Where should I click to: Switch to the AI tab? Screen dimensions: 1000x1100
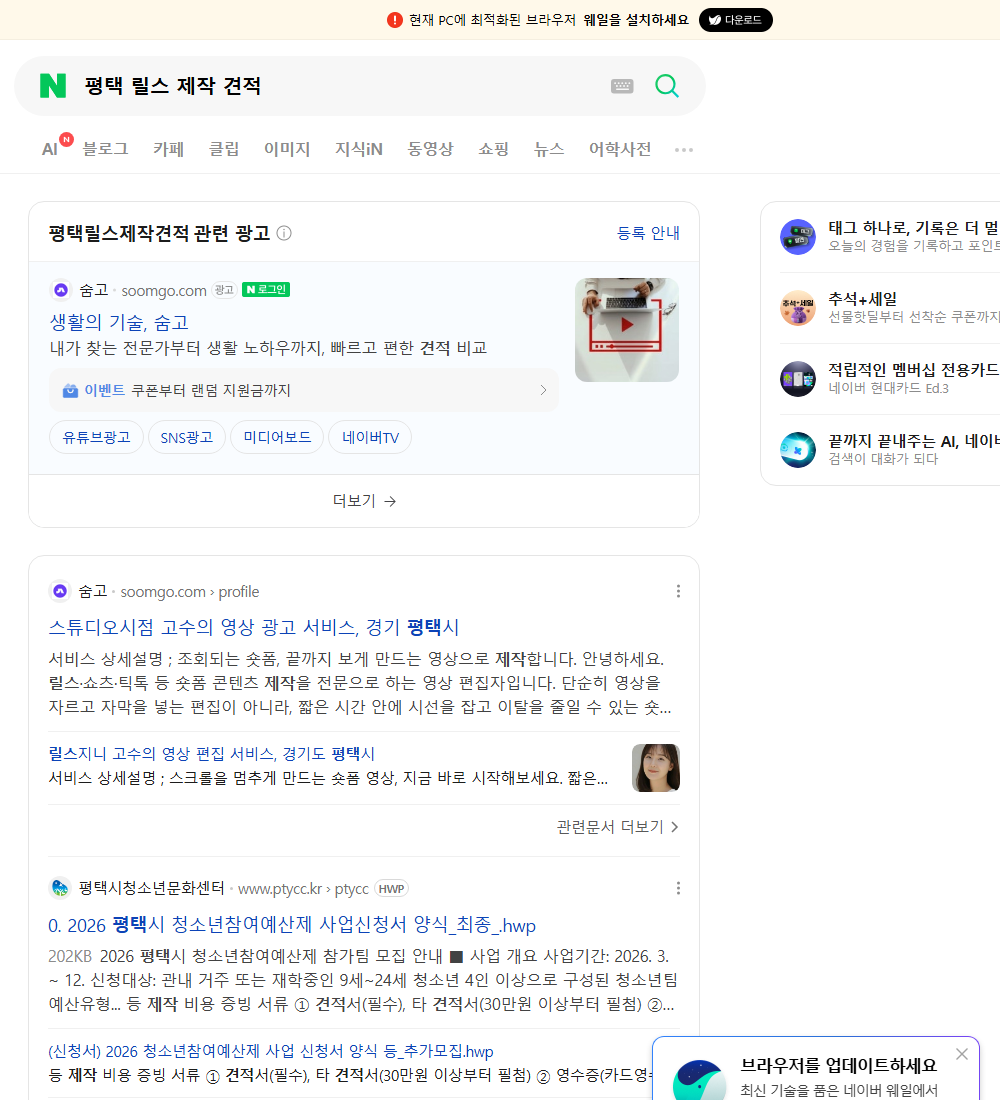coord(51,149)
